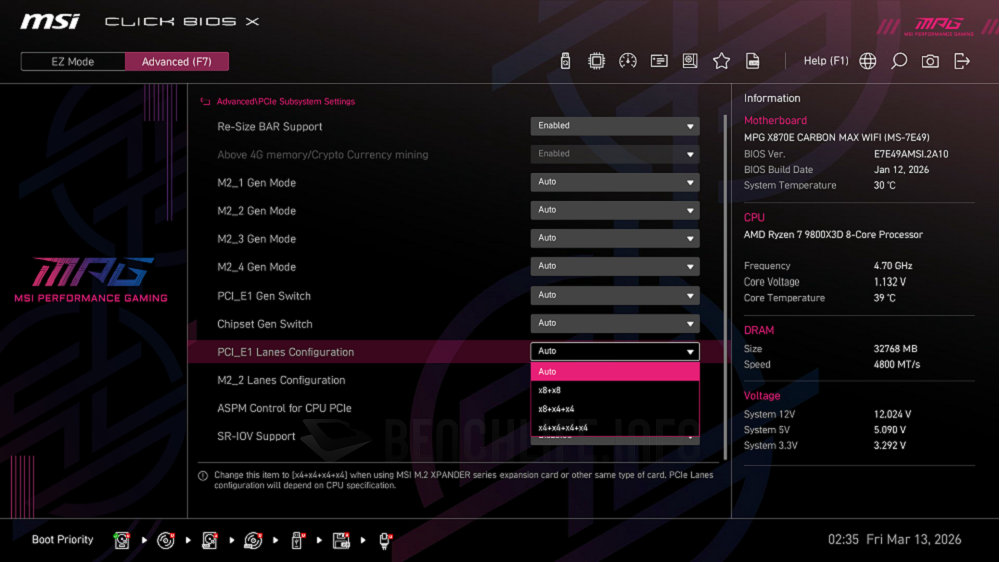1000x562 pixels.
Task: Open the Re-Size BAR Support dropdown
Action: click(614, 126)
